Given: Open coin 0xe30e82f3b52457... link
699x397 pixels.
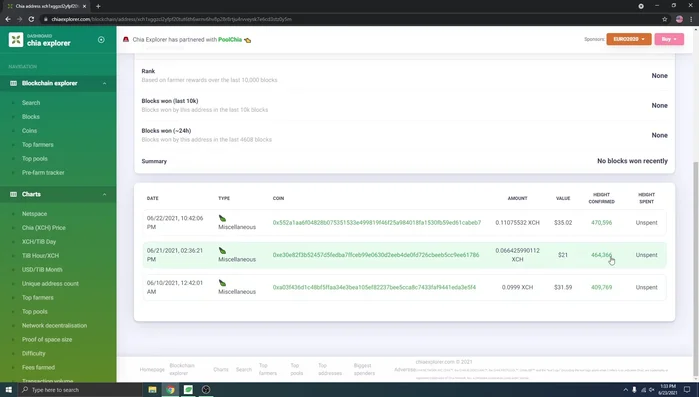Looking at the screenshot, I should tap(376, 255).
